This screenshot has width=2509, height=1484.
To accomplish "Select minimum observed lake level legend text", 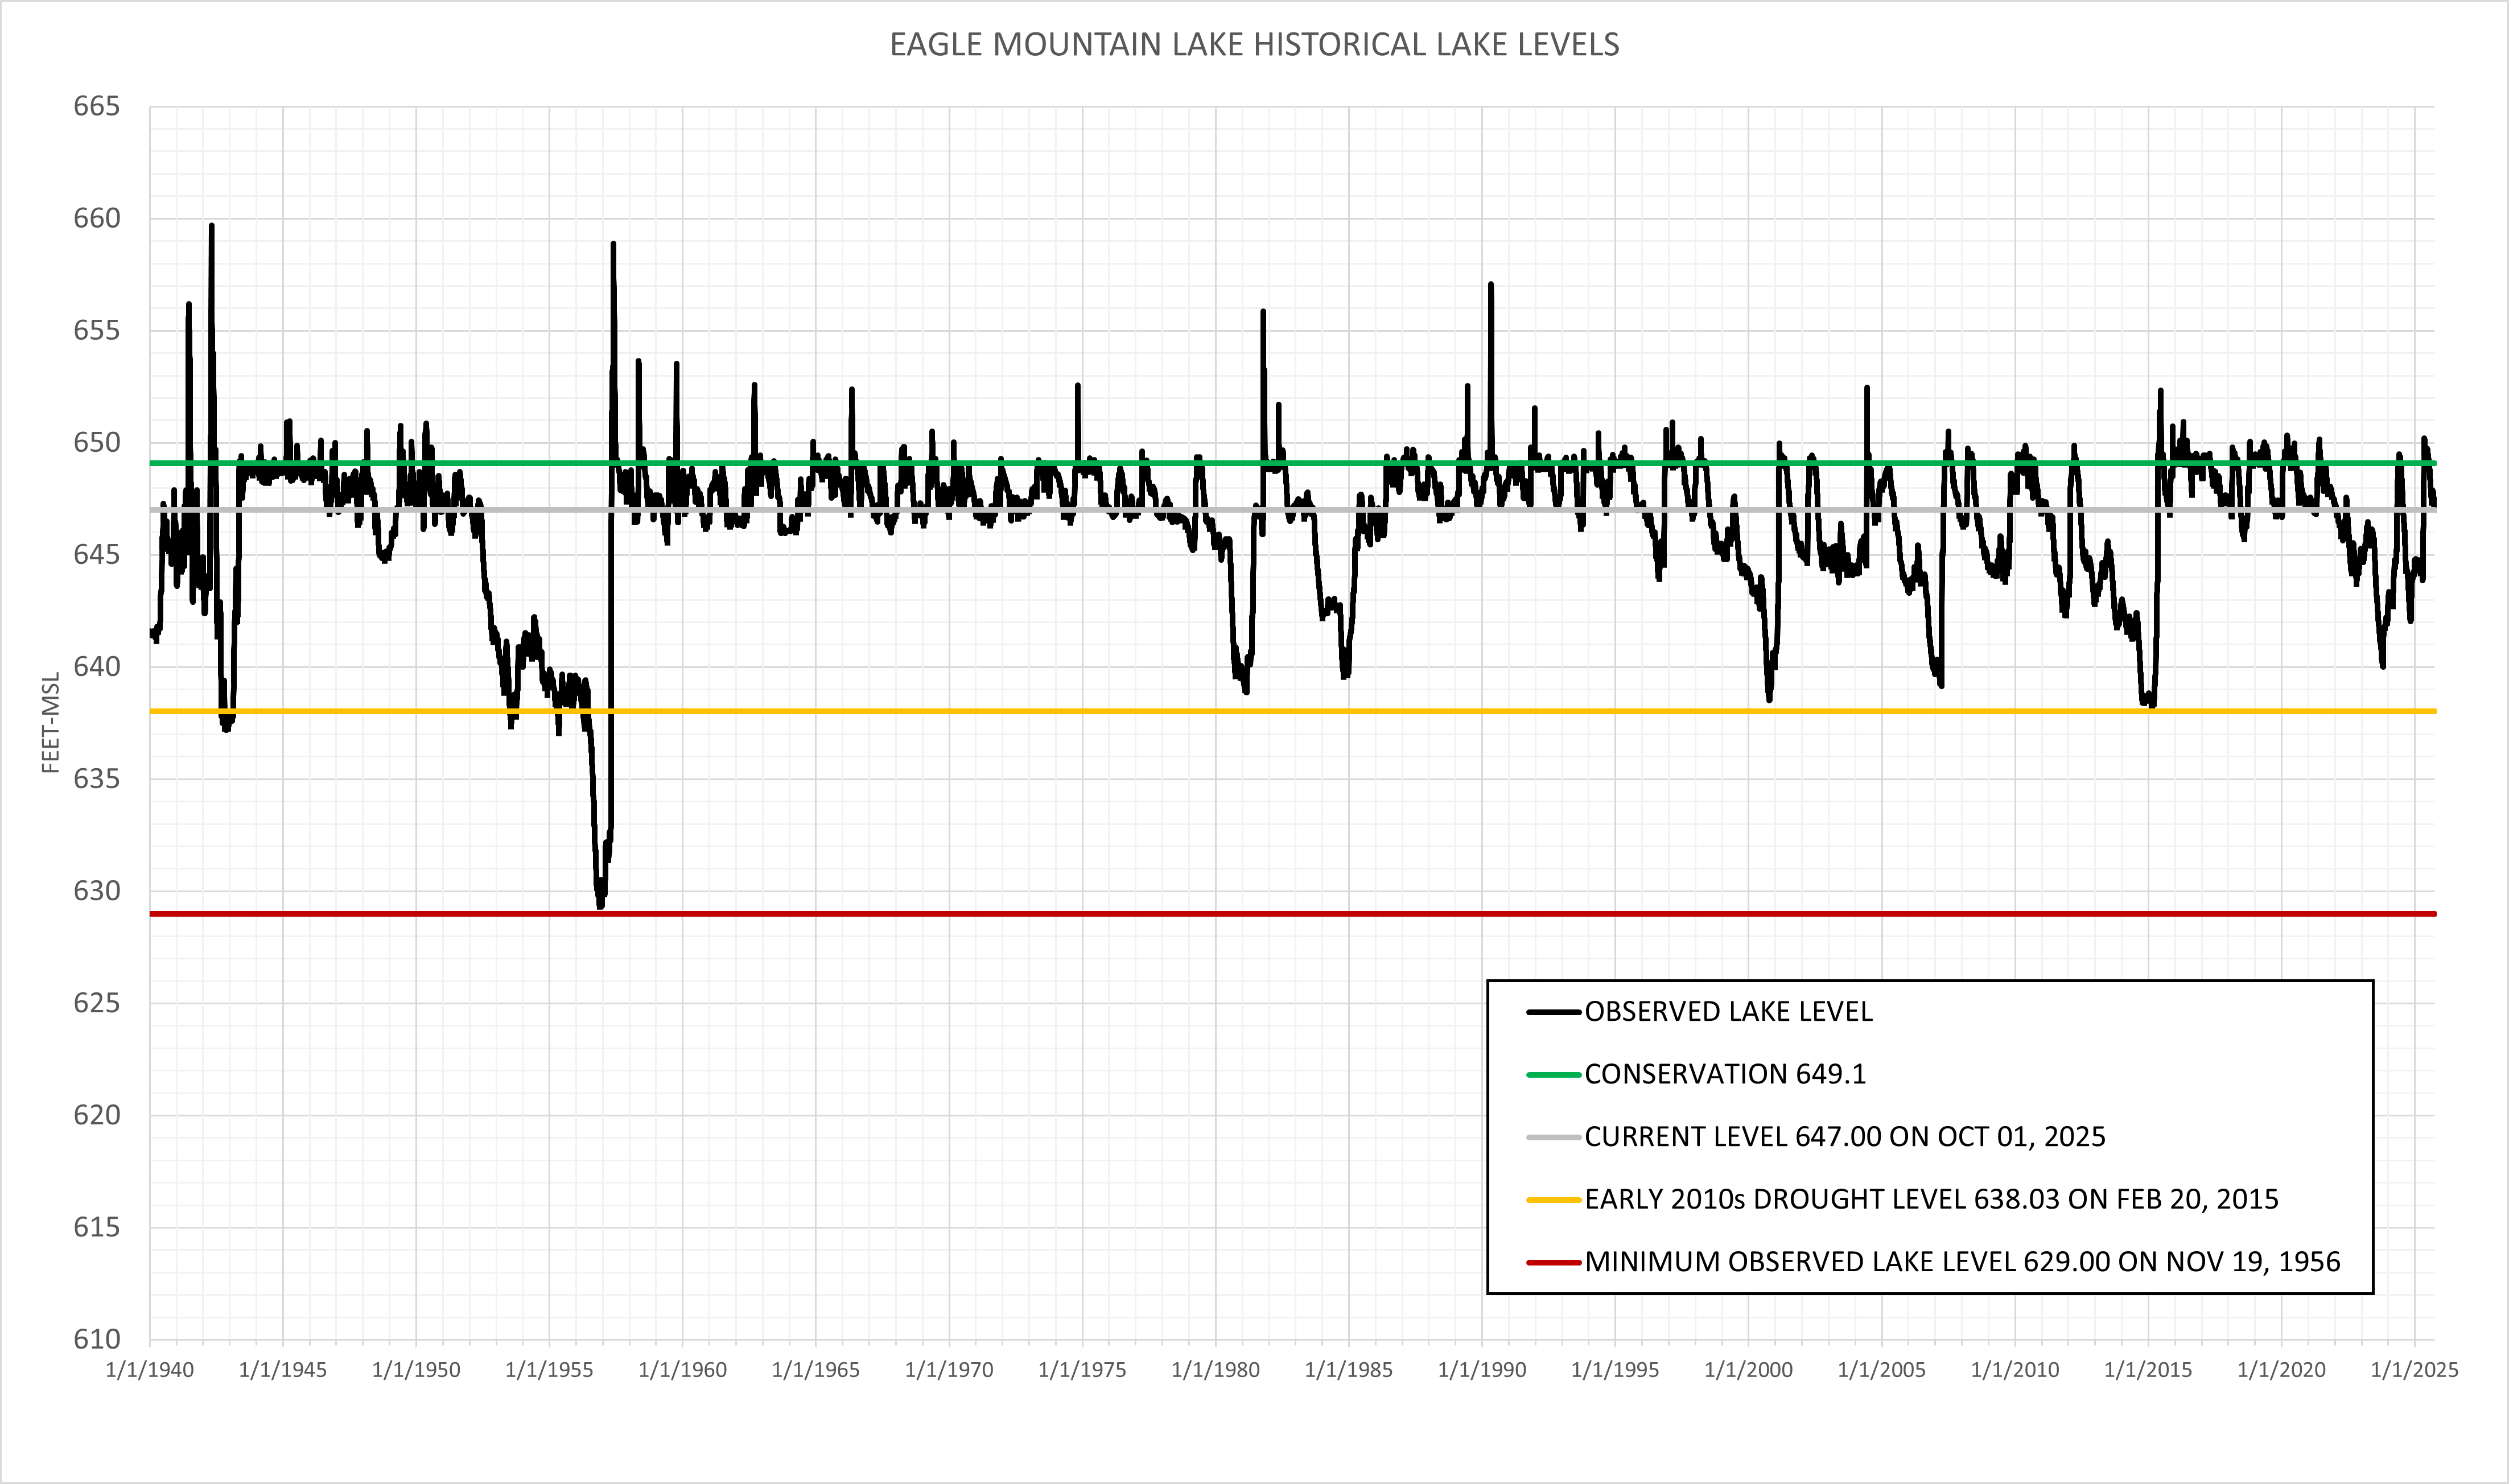I will click(x=1962, y=1262).
